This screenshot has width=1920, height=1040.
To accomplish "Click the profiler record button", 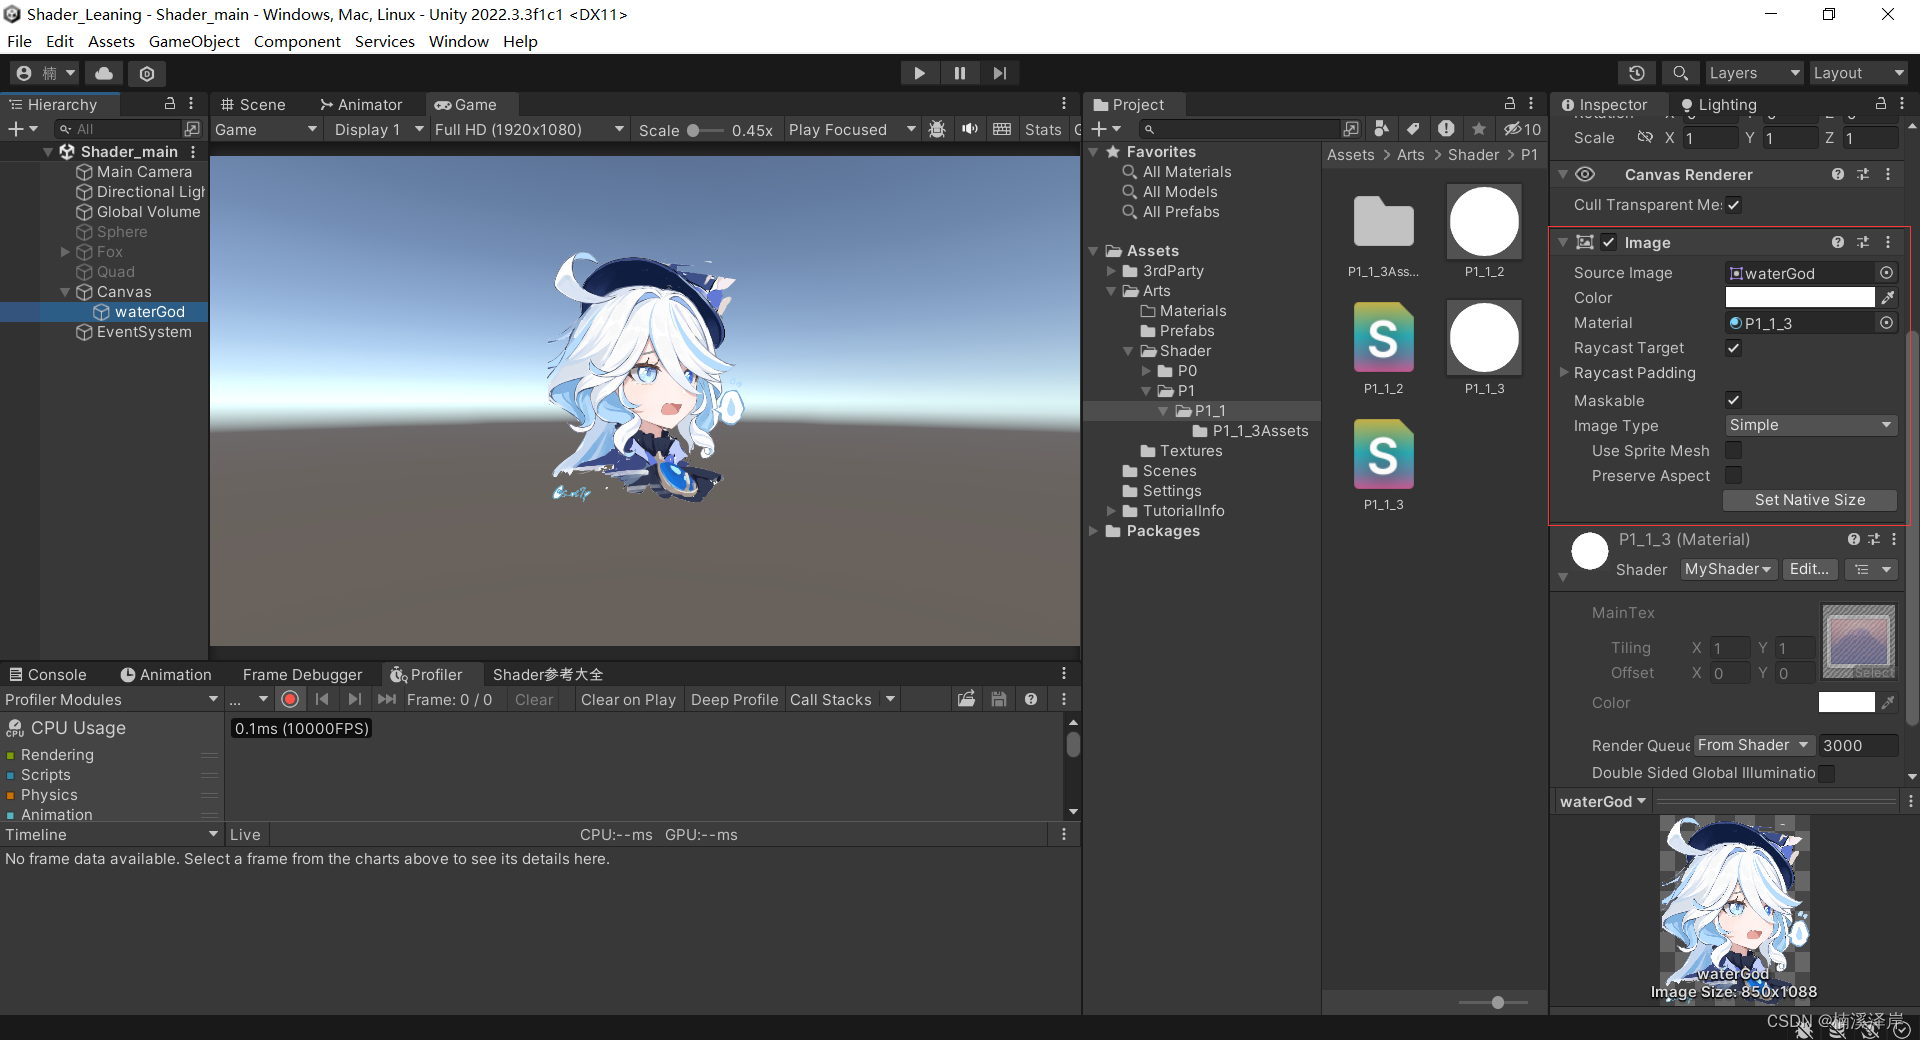I will (290, 699).
